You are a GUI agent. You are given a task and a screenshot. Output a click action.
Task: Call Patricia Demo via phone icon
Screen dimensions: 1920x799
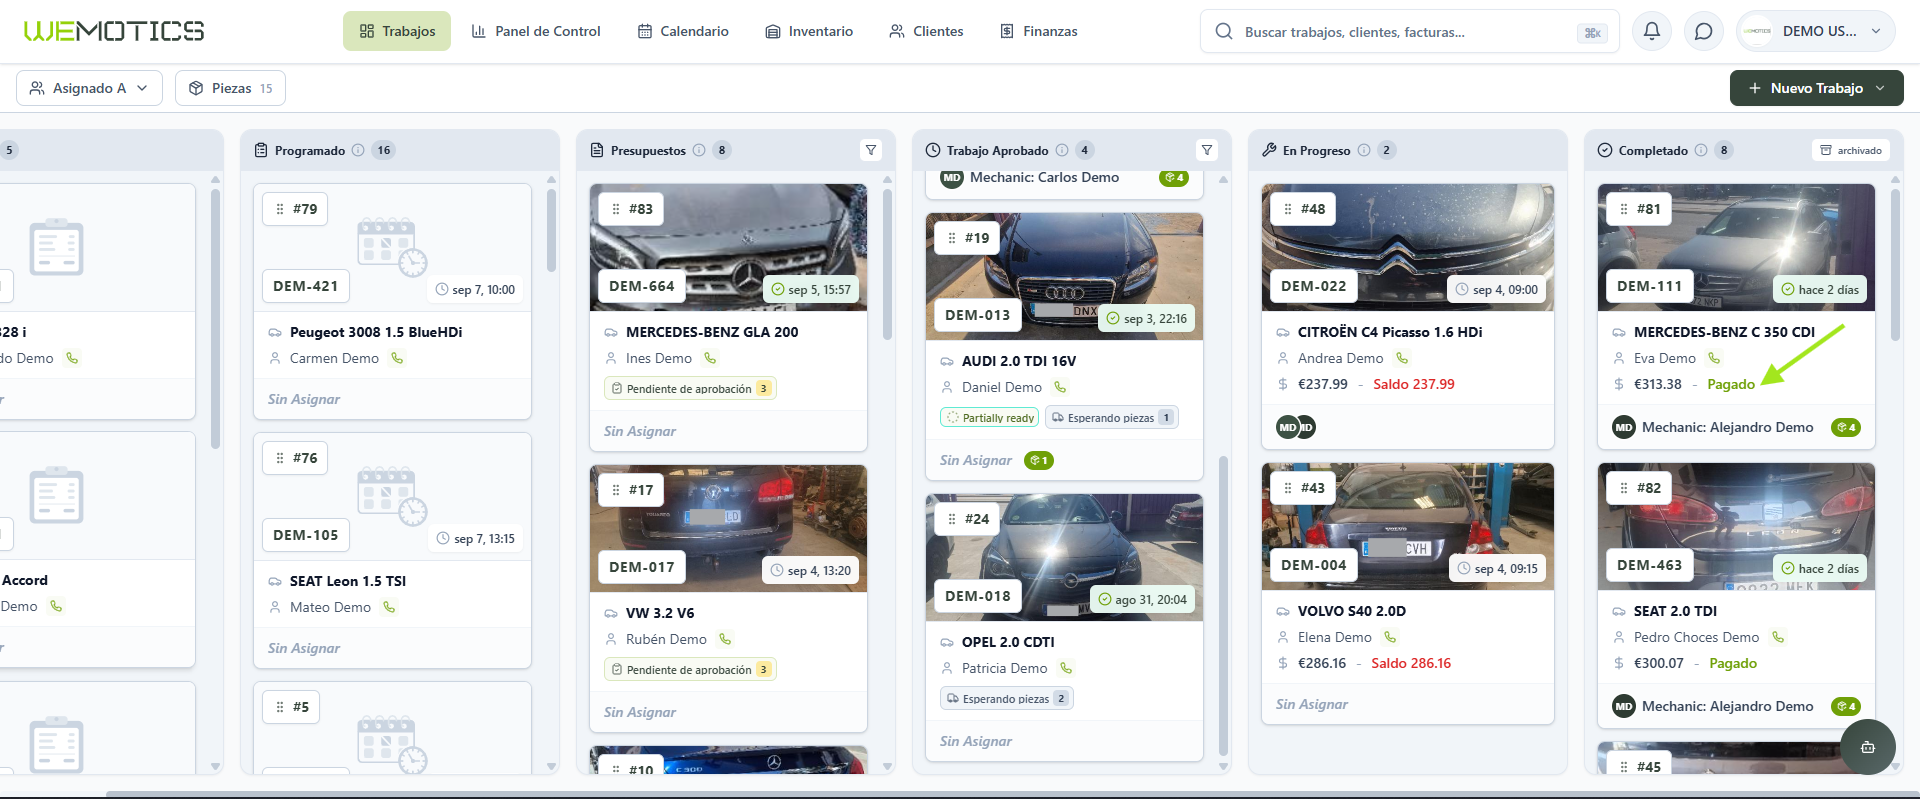[1066, 668]
